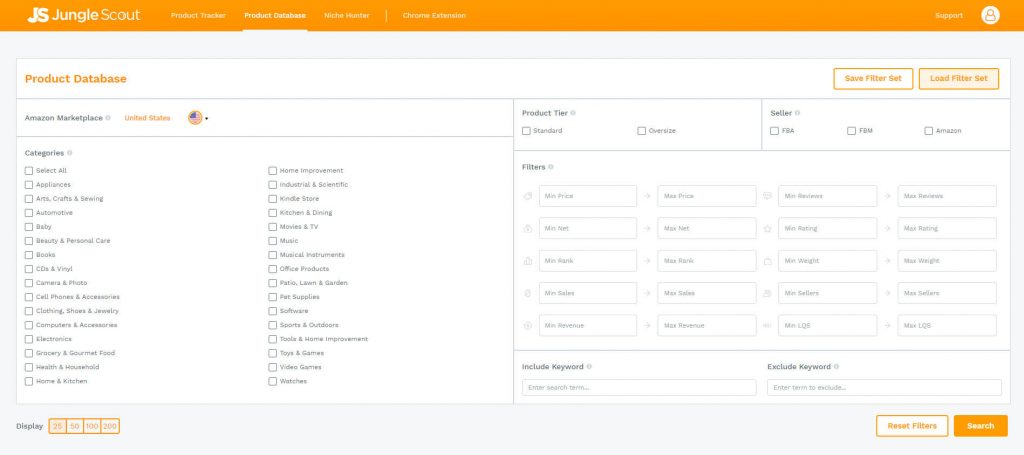This screenshot has width=1024, height=455.
Task: Click the Load Filter Set button
Action: [959, 78]
